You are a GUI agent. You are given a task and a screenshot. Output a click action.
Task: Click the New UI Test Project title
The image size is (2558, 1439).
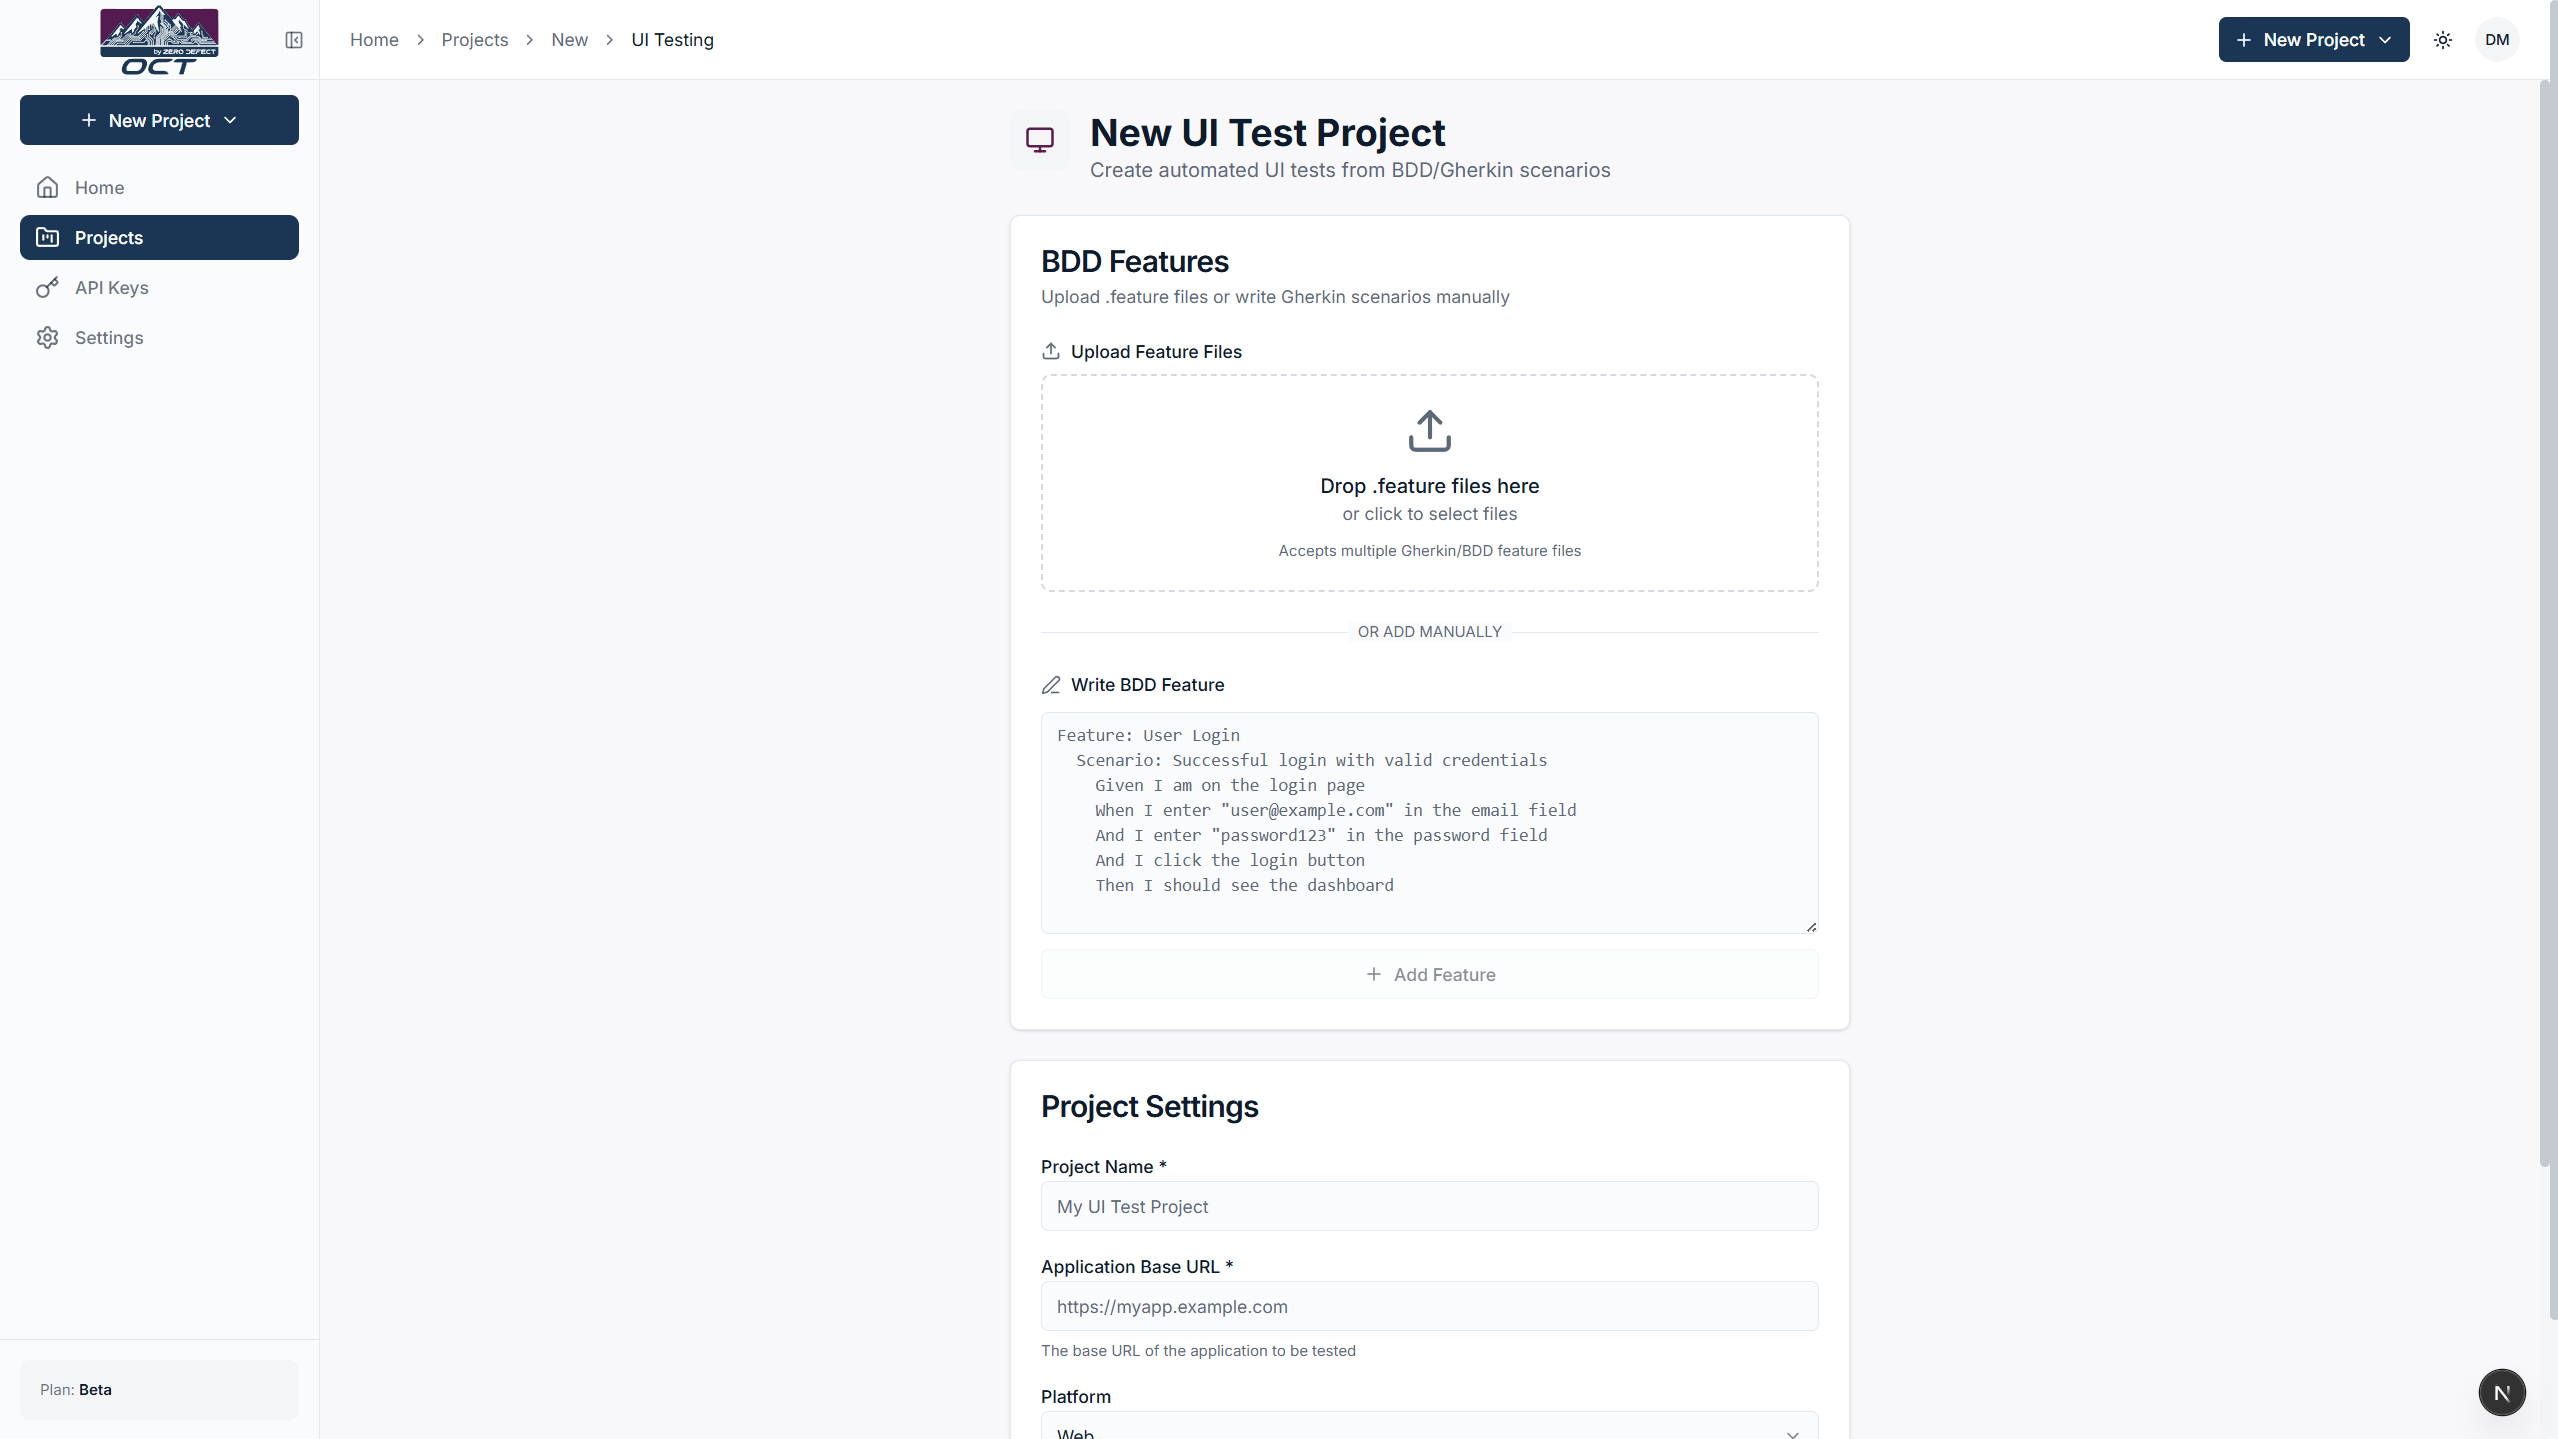click(x=1268, y=133)
